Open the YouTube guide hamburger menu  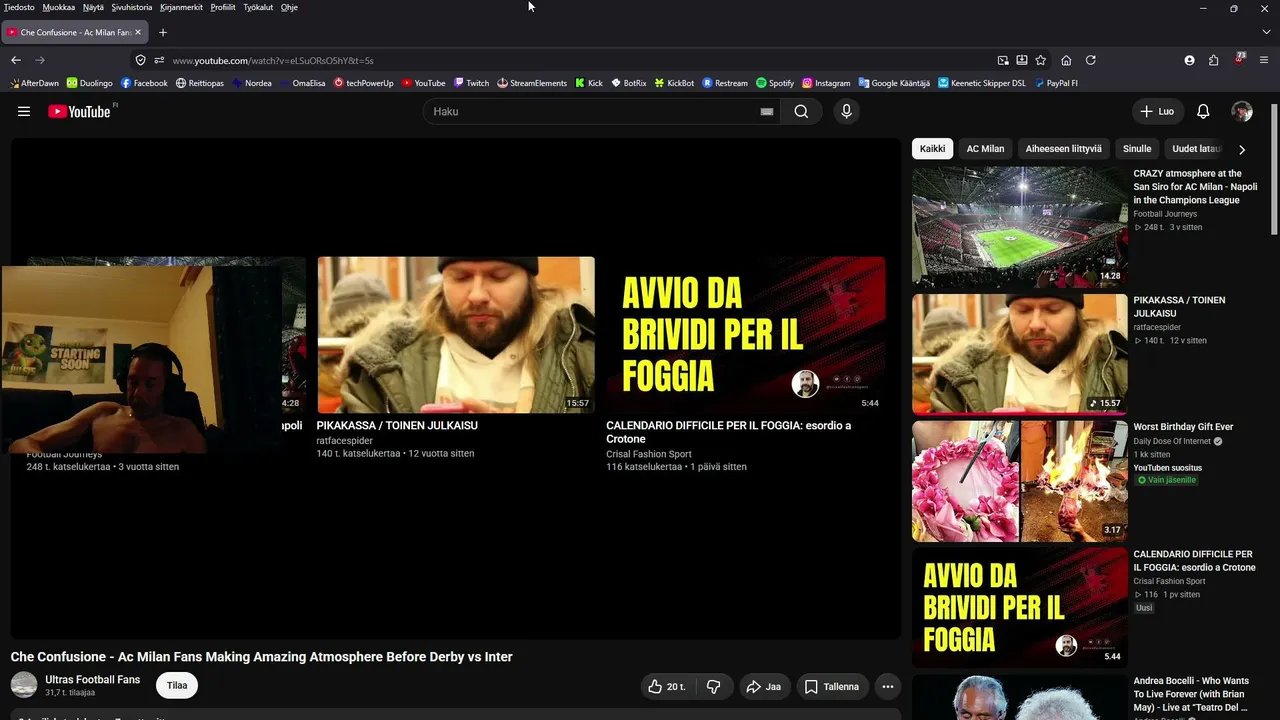[x=24, y=111]
